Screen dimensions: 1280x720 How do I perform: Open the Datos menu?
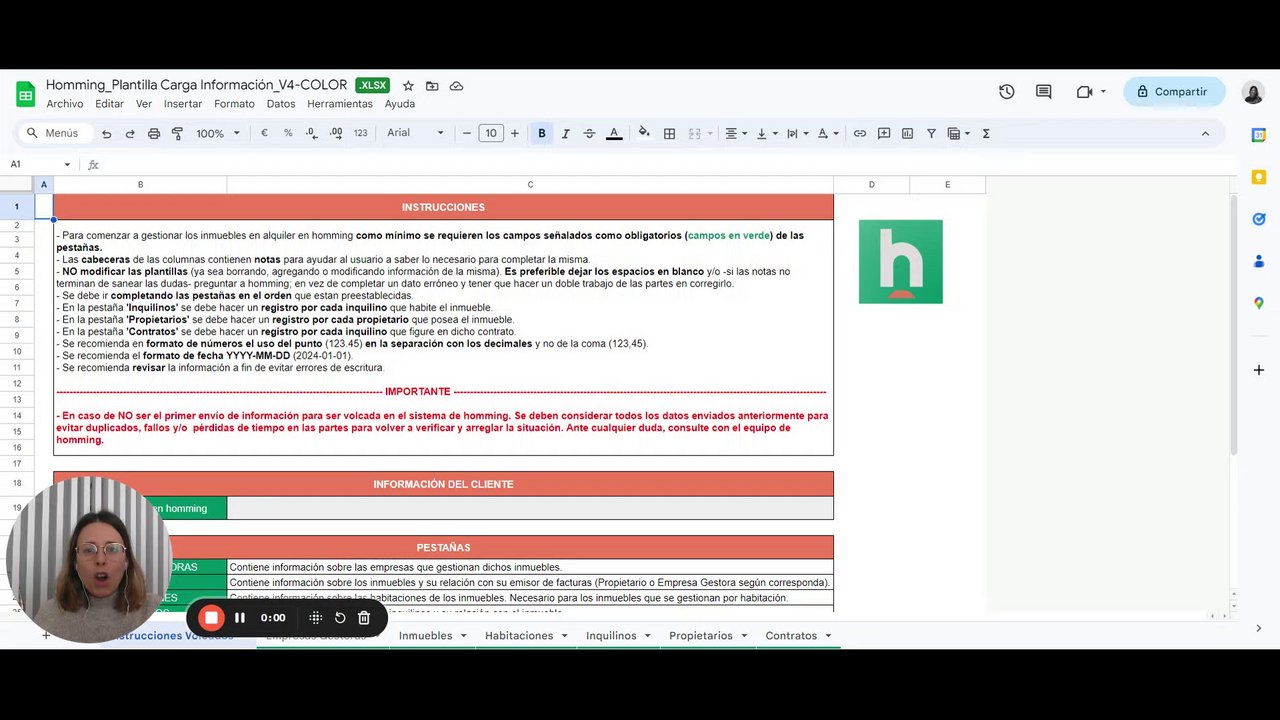coord(281,104)
